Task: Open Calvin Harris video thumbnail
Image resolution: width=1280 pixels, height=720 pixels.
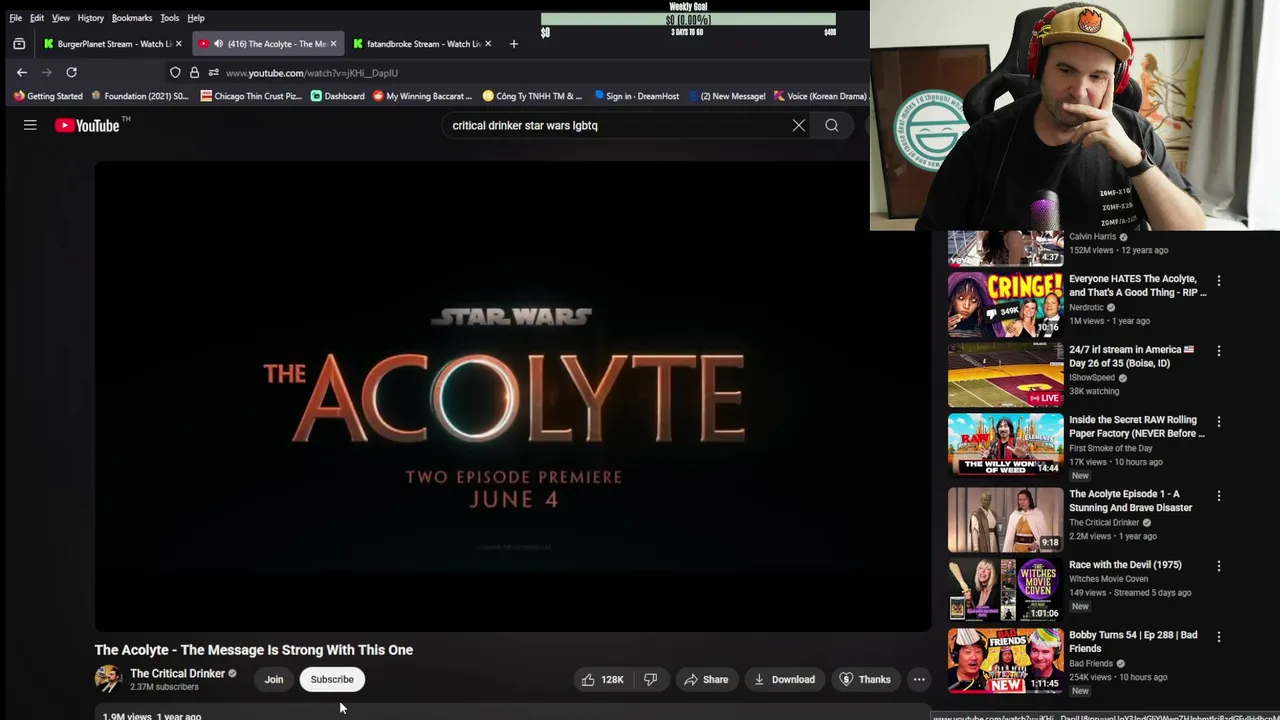Action: coord(1005,248)
